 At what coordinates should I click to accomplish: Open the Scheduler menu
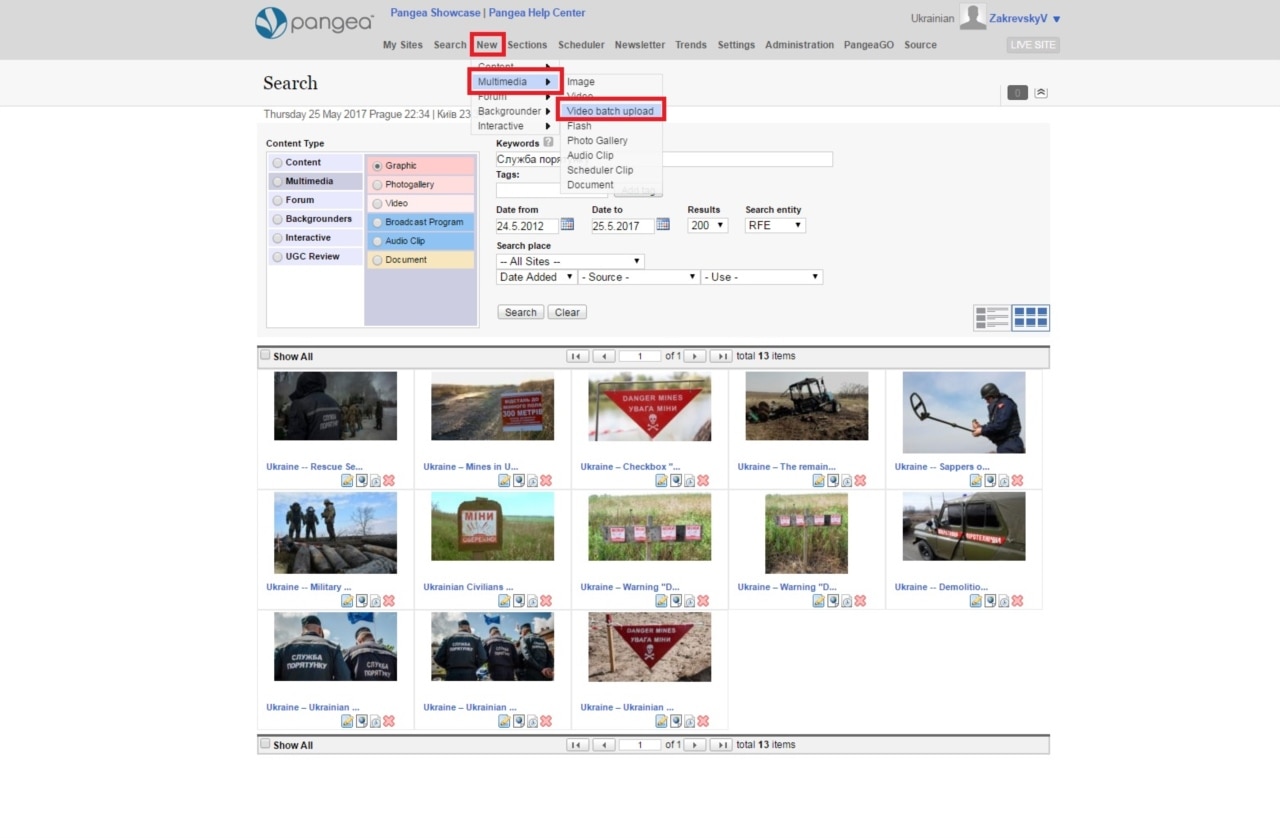click(581, 45)
